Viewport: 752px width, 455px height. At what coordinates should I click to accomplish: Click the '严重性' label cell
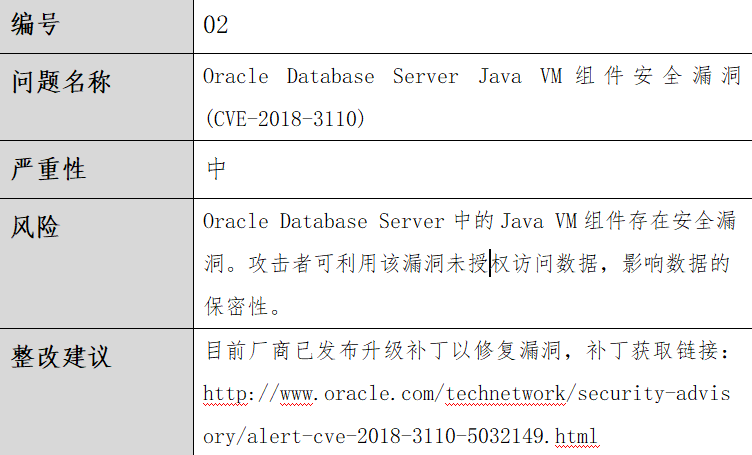click(96, 169)
